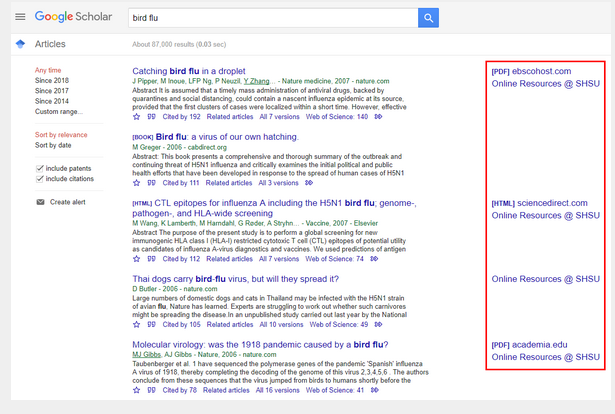Click the Google Scholar logo
Image resolution: width=615 pixels, height=414 pixels.
pos(76,18)
